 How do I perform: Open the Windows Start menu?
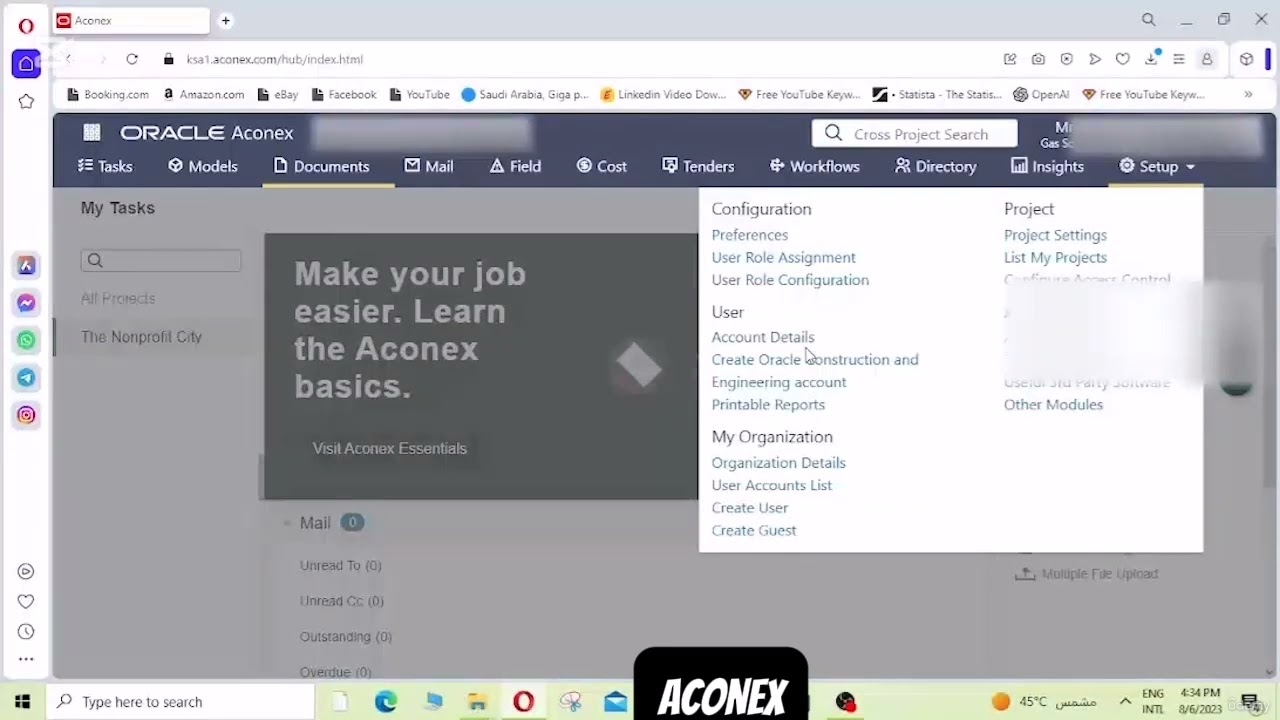[x=22, y=701]
